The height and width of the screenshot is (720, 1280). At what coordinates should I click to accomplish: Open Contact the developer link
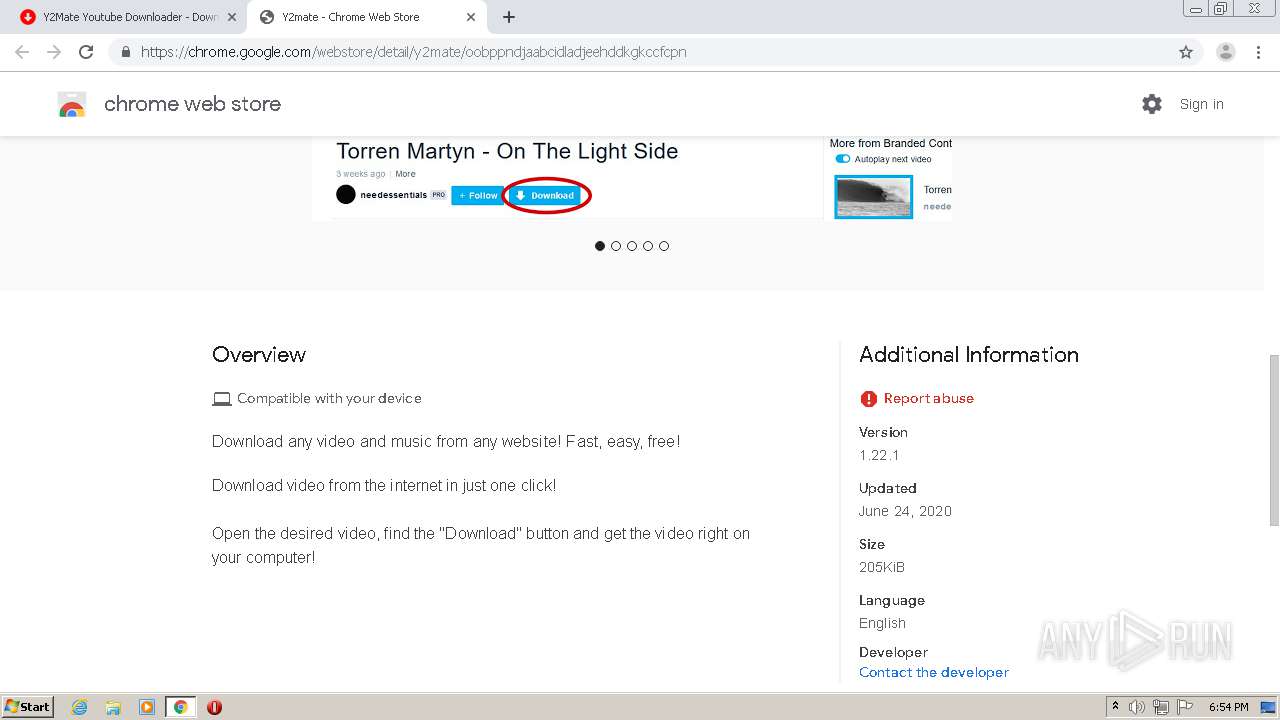[x=934, y=672]
